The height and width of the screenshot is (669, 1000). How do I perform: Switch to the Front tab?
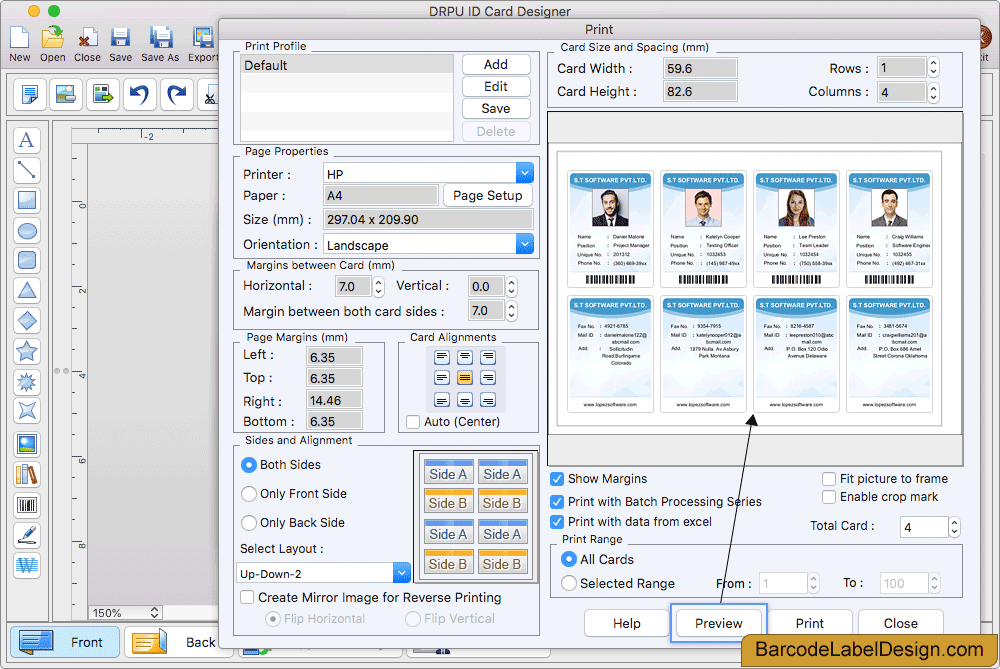pyautogui.click(x=64, y=642)
